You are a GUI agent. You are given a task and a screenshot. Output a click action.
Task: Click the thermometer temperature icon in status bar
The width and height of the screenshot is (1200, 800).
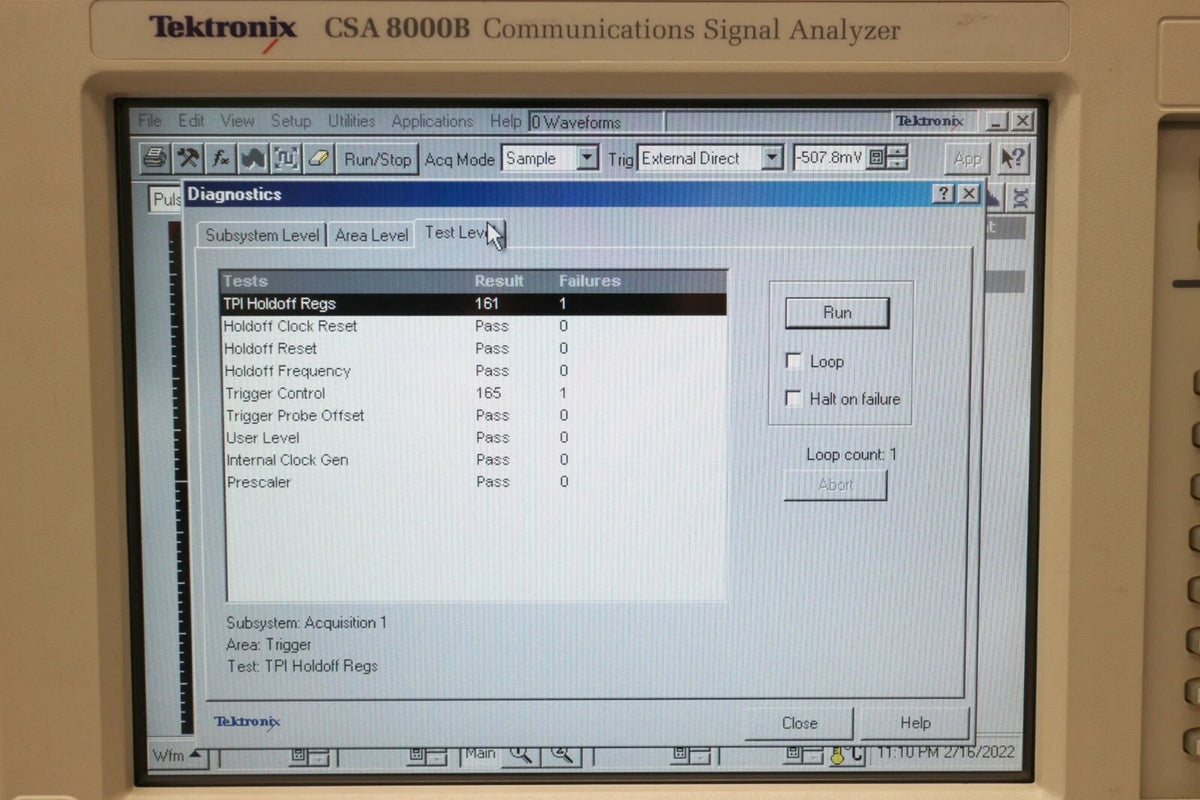pos(837,754)
